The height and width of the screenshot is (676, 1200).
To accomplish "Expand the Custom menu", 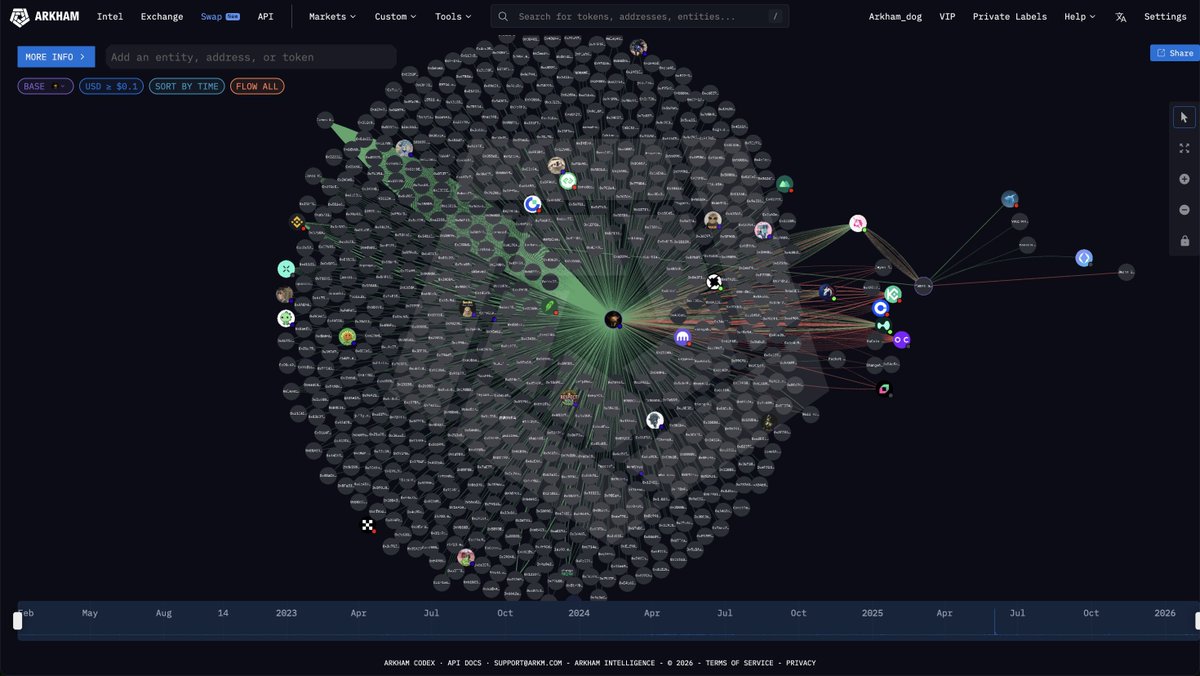I will (x=395, y=17).
